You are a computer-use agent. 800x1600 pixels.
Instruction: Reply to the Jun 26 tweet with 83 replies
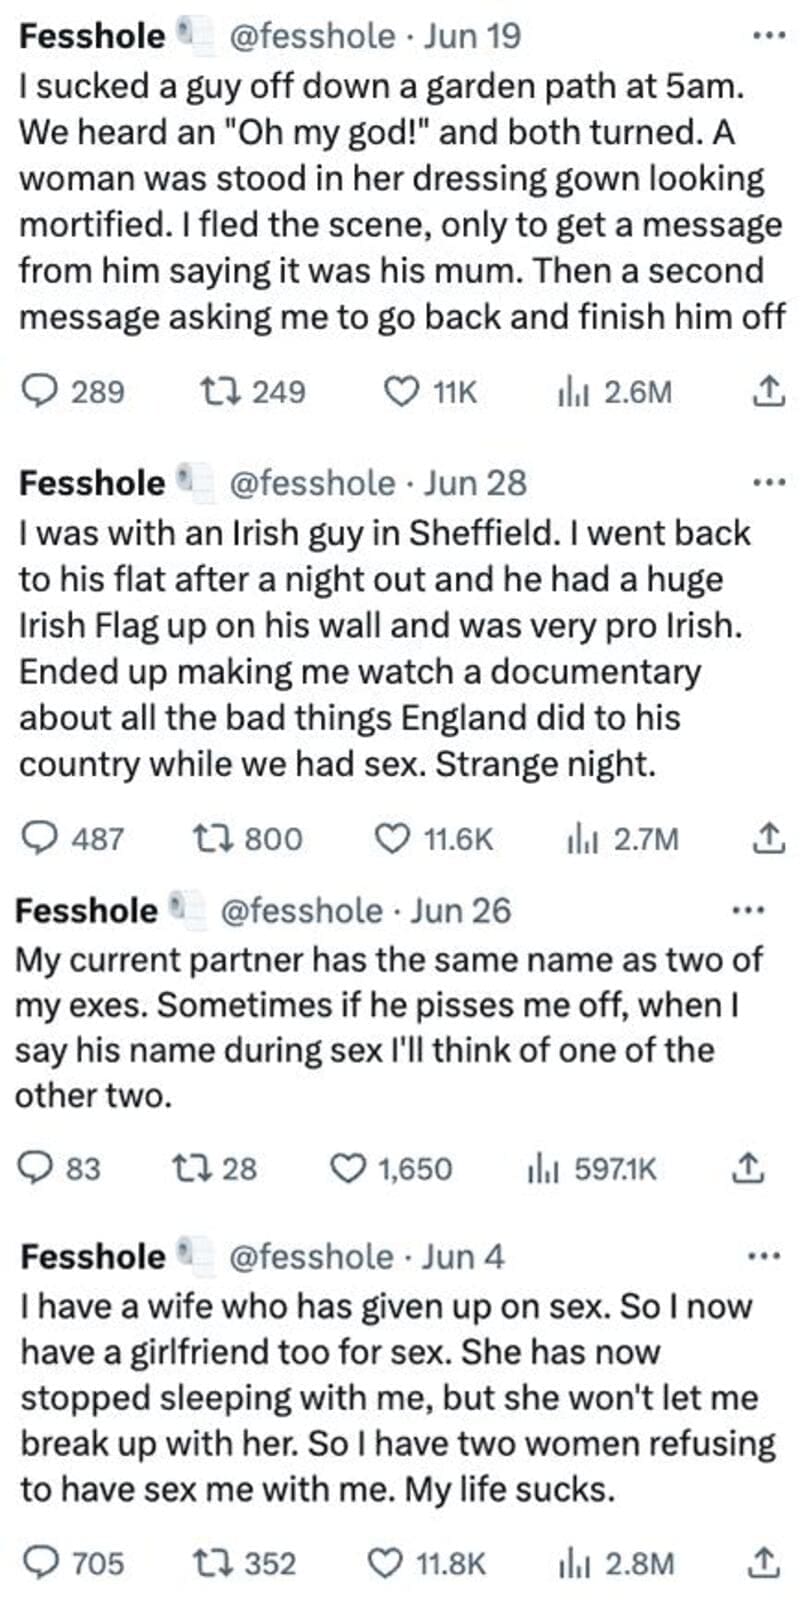point(36,1167)
